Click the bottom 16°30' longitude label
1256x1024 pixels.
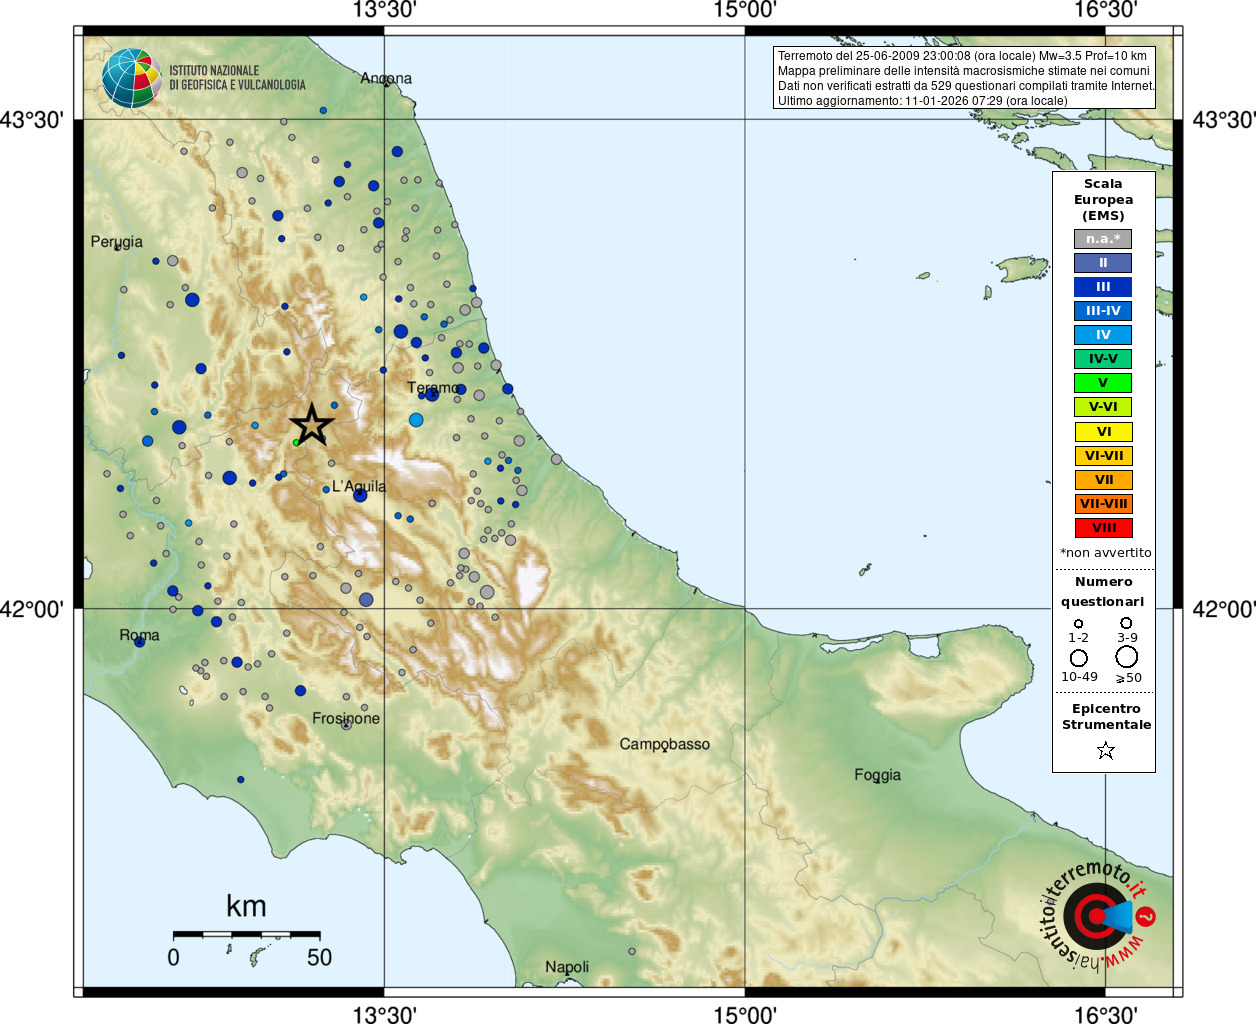pyautogui.click(x=1105, y=1014)
